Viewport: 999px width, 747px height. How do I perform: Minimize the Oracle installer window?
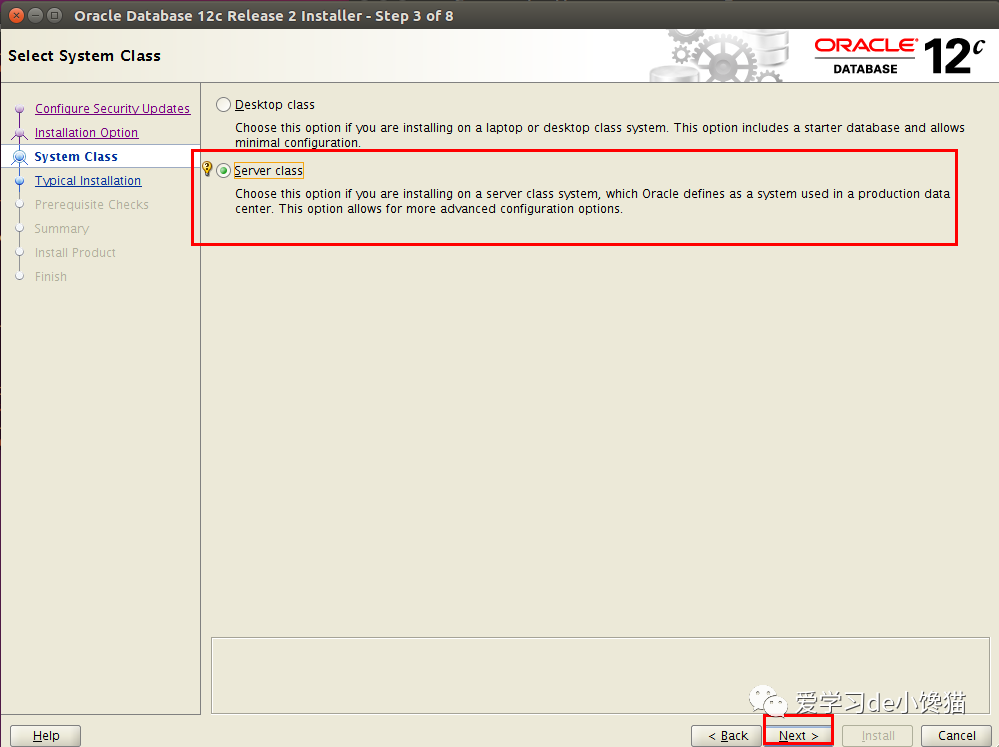[x=36, y=15]
